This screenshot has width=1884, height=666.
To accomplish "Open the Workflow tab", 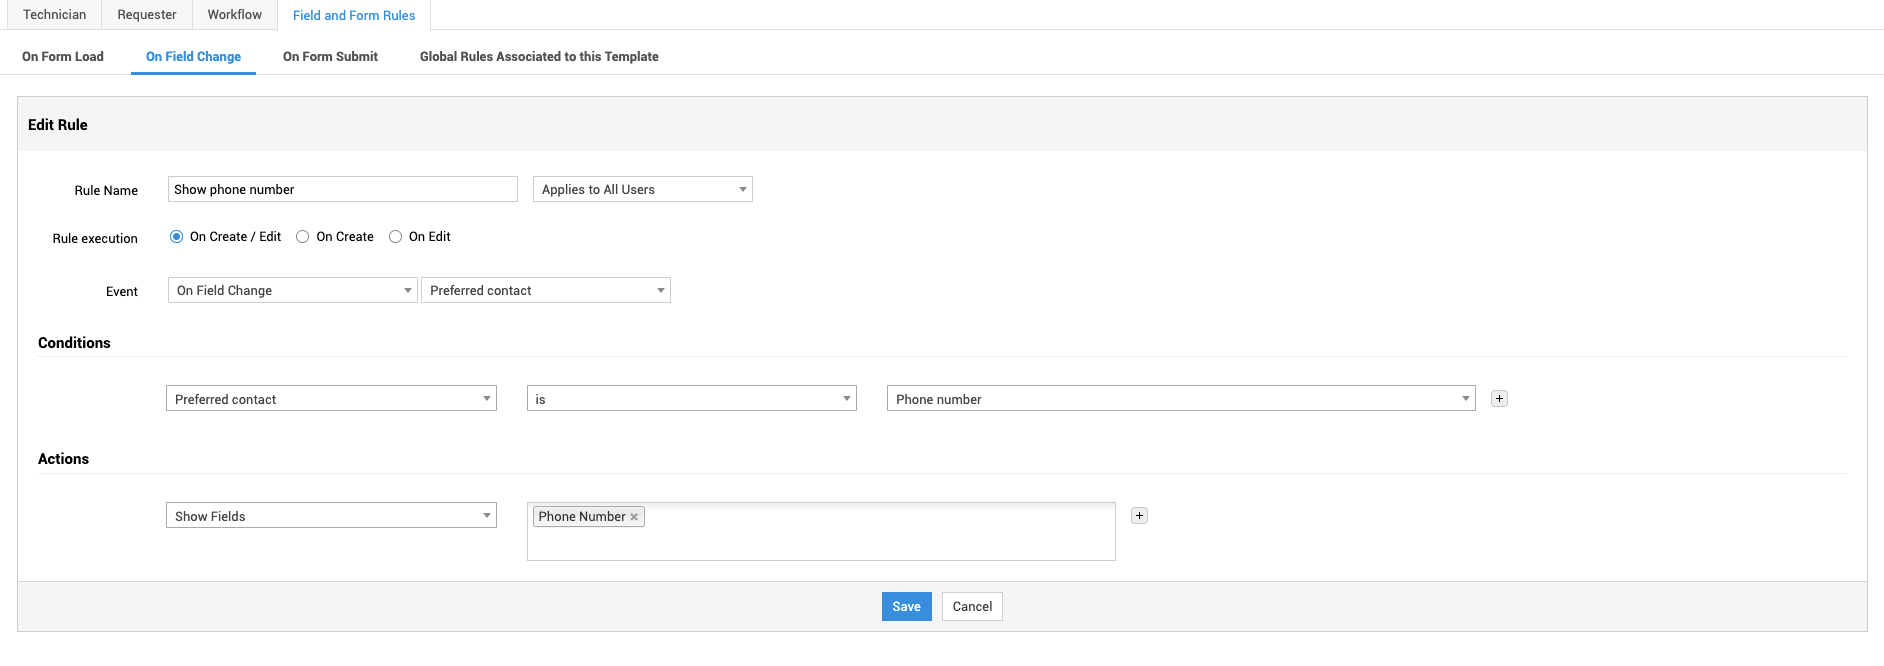I will 235,15.
